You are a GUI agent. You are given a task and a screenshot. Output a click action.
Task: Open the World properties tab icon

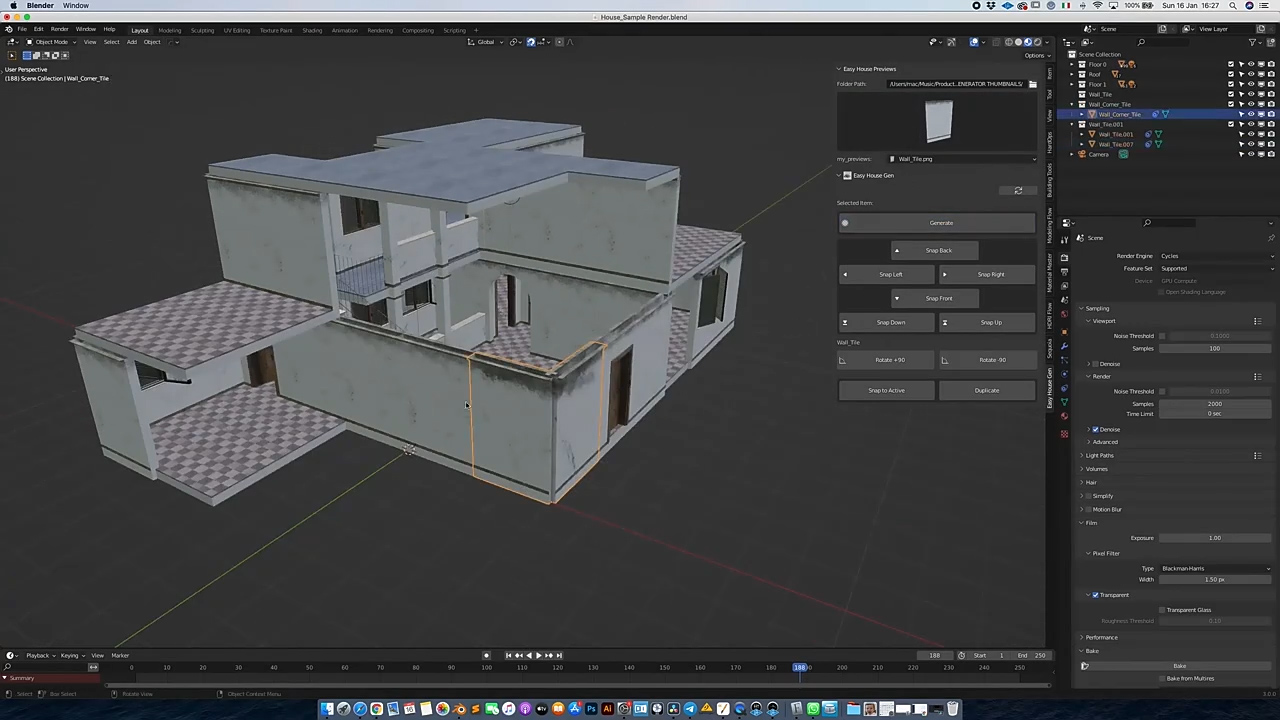1064,314
